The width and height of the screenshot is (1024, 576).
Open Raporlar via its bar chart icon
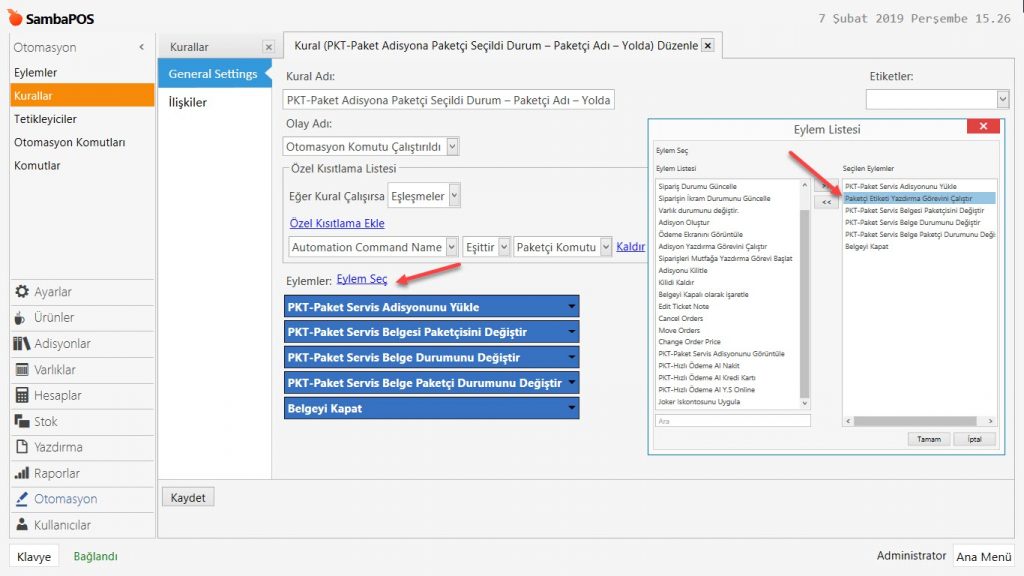coord(22,473)
